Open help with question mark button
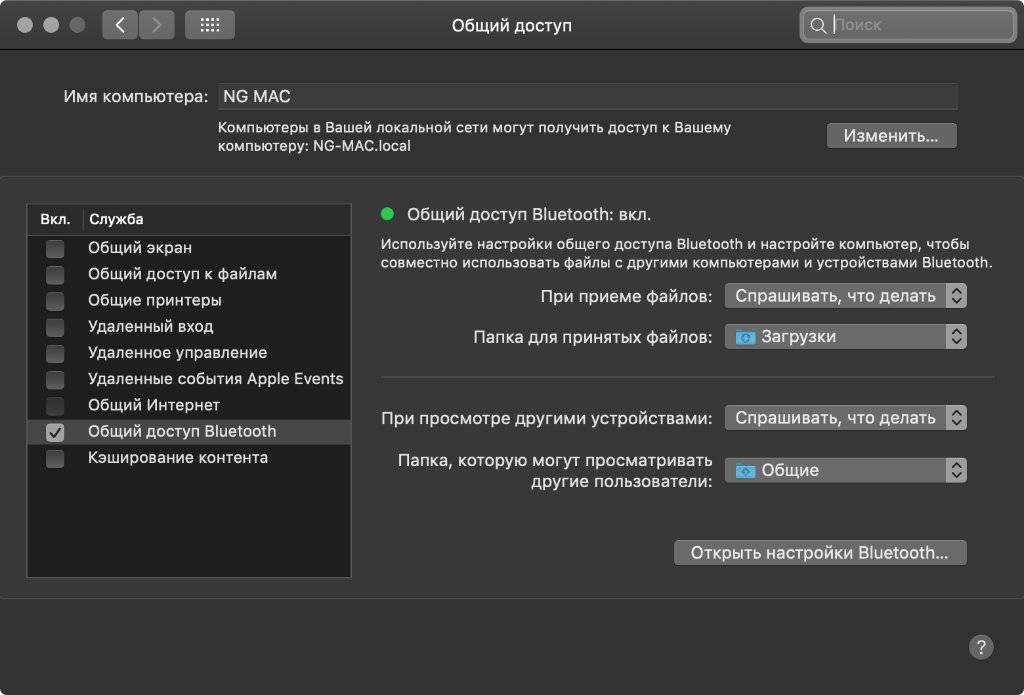This screenshot has width=1024, height=695. 981,646
